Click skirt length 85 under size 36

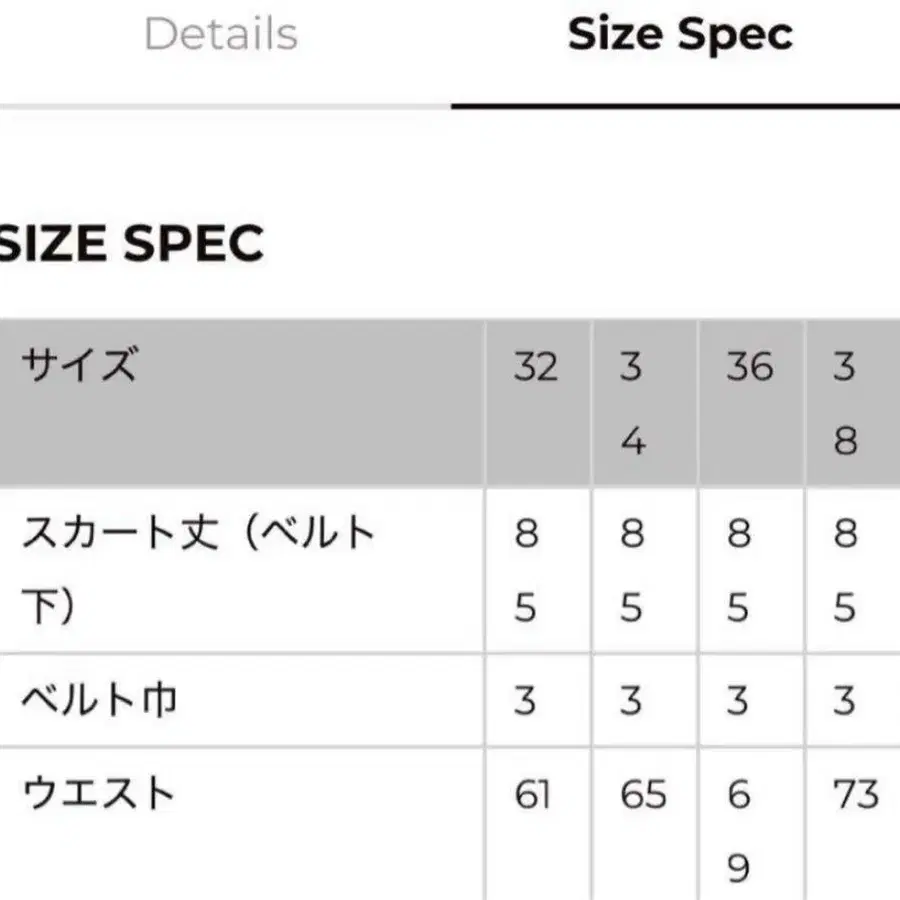pyautogui.click(x=739, y=569)
